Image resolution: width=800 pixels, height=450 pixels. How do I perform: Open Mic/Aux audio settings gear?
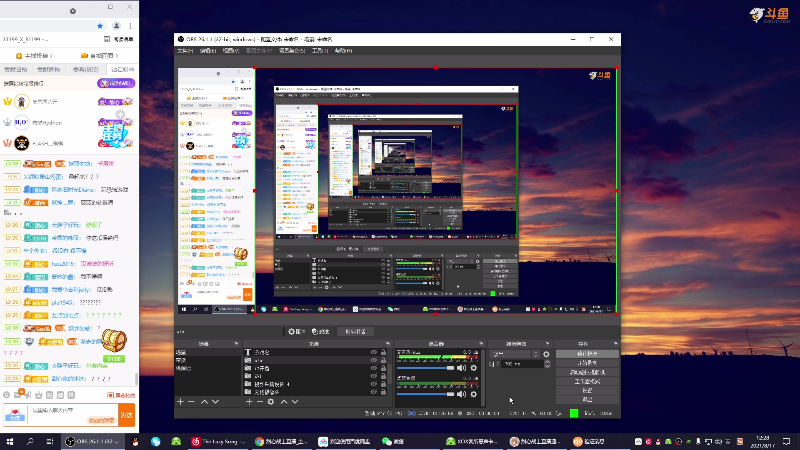(473, 368)
